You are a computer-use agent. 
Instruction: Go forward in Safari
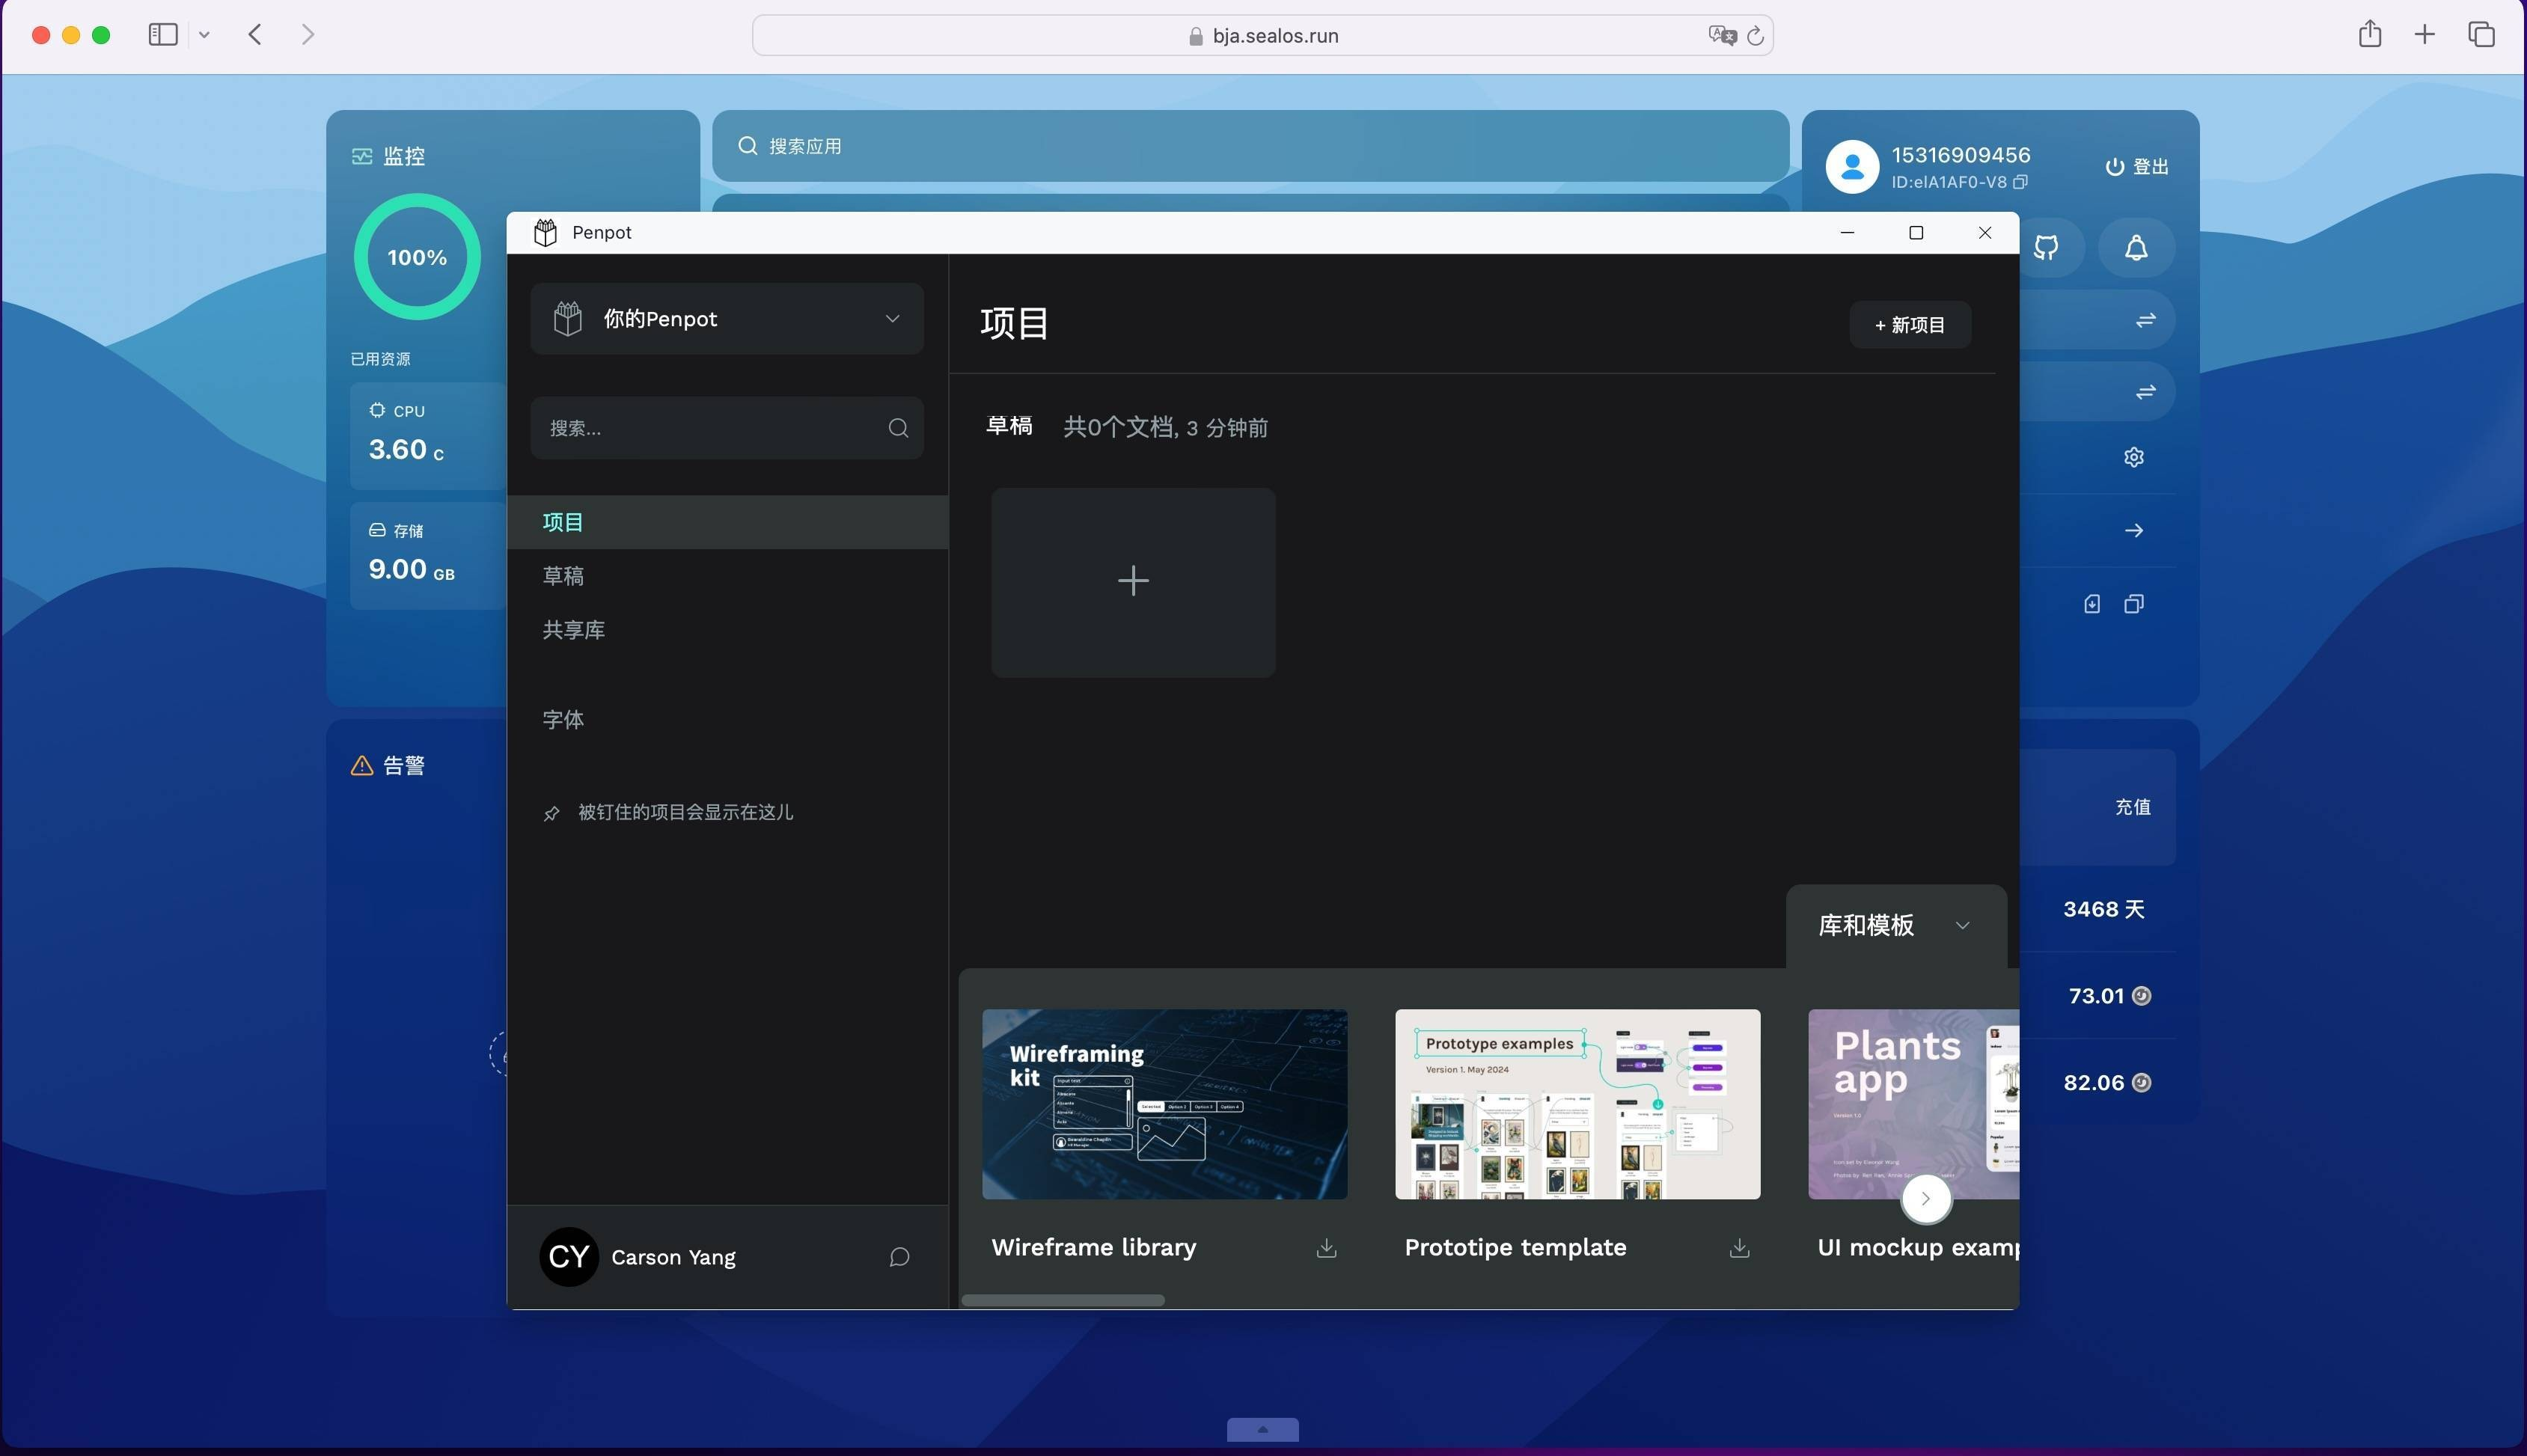click(x=308, y=35)
